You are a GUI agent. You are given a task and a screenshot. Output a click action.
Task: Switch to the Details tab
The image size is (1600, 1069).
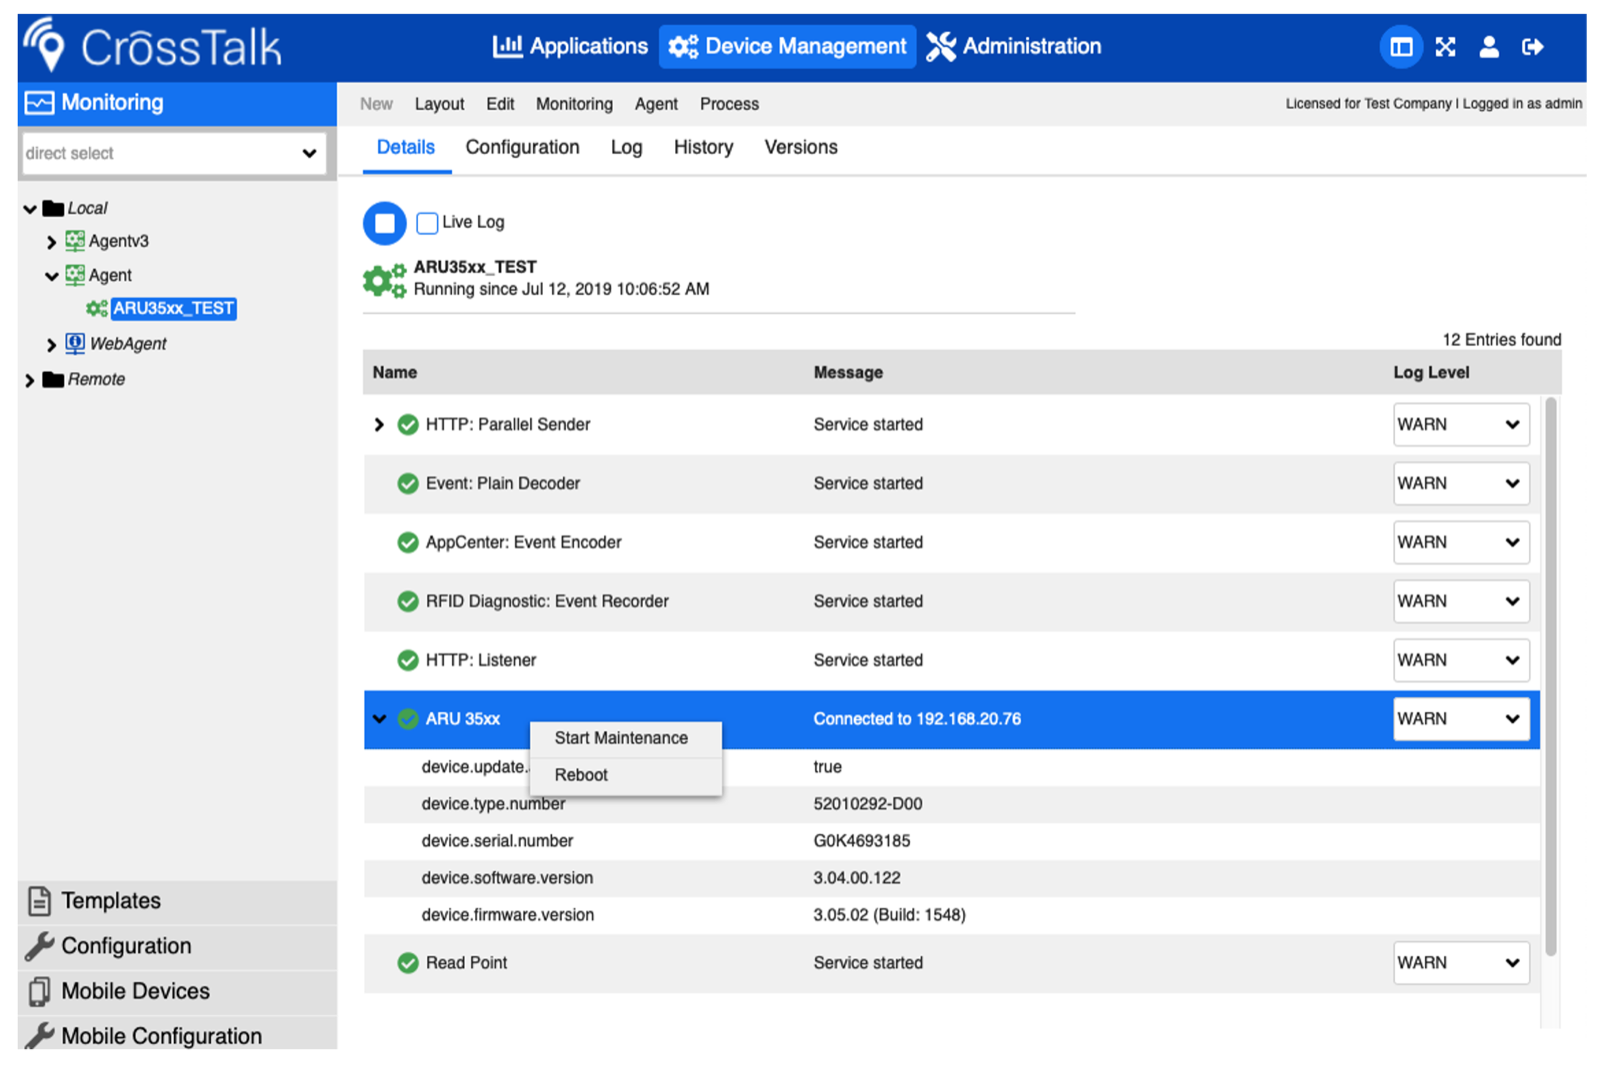pos(406,147)
